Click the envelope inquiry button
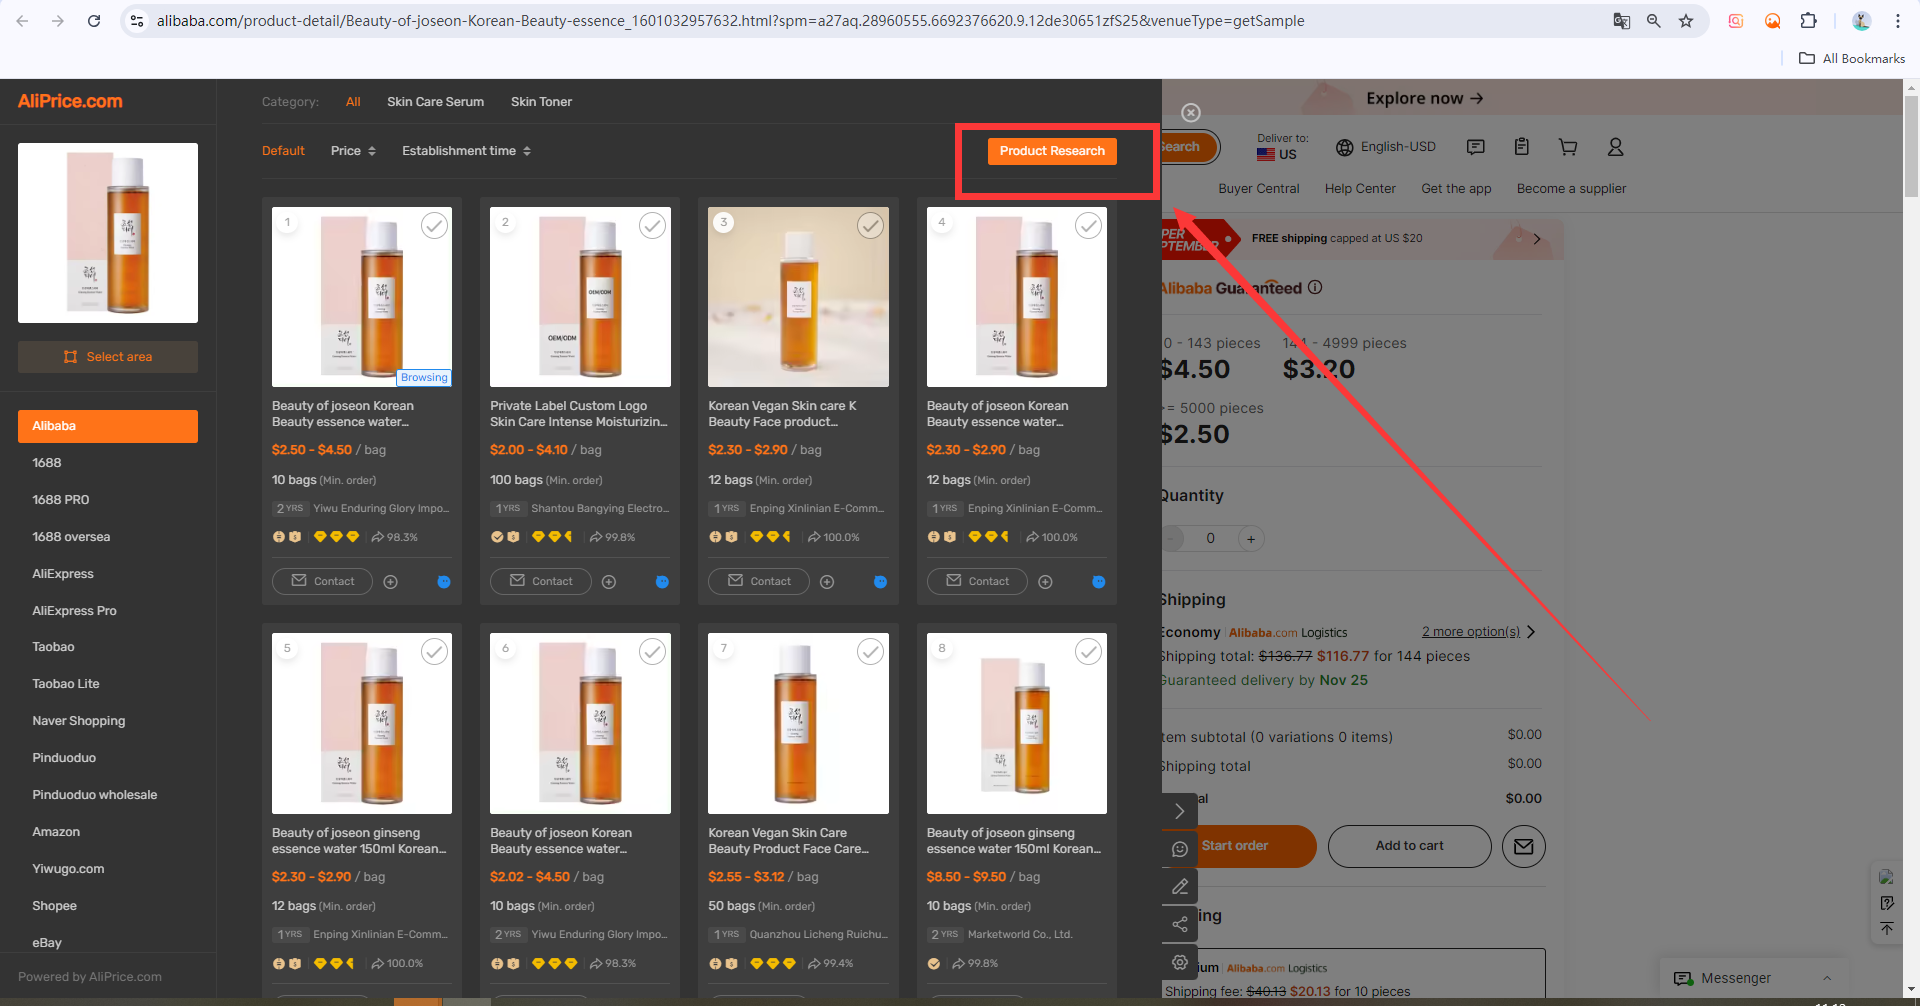This screenshot has height=1006, width=1920. (x=1523, y=846)
